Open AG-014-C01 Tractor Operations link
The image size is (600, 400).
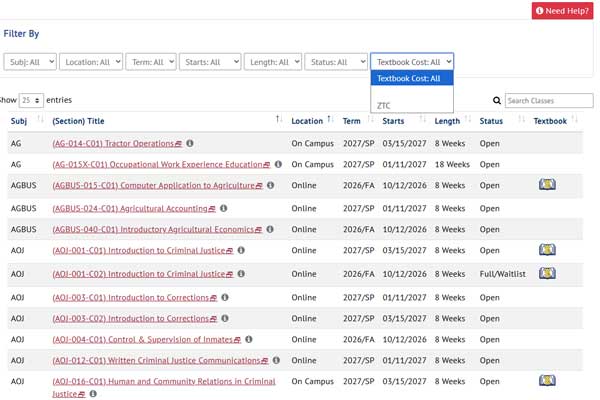(117, 143)
